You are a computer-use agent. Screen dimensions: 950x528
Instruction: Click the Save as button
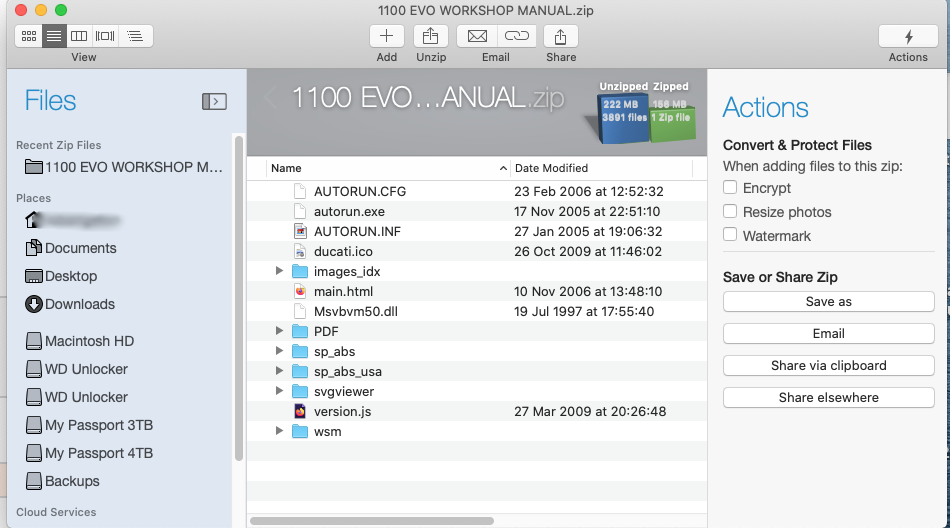click(x=828, y=301)
